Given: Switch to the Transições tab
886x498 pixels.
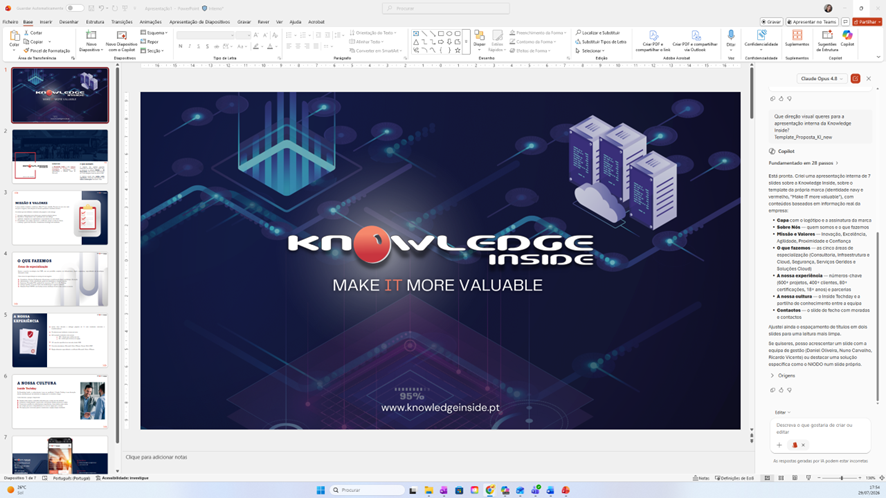Looking at the screenshot, I should click(121, 21).
